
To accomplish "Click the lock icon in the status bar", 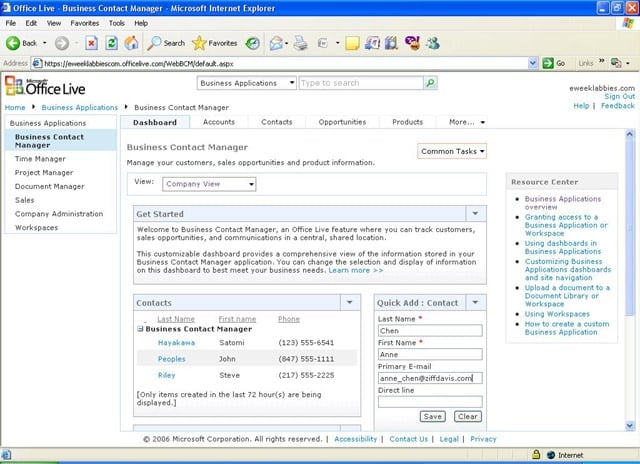I will (536, 454).
